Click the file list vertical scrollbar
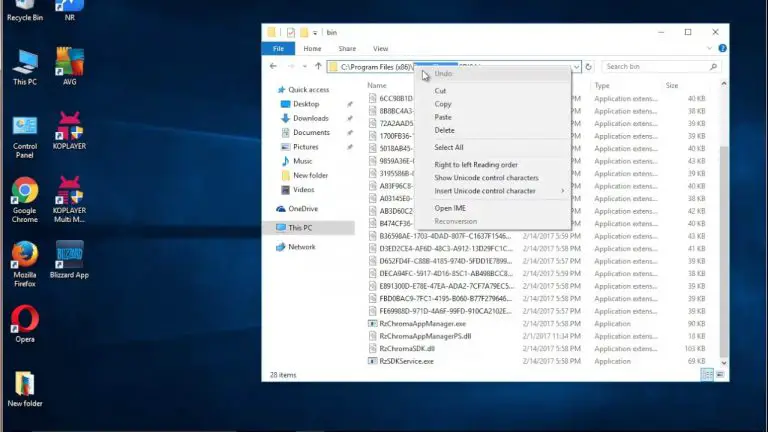Screen dimensions: 768x432 point(724,251)
